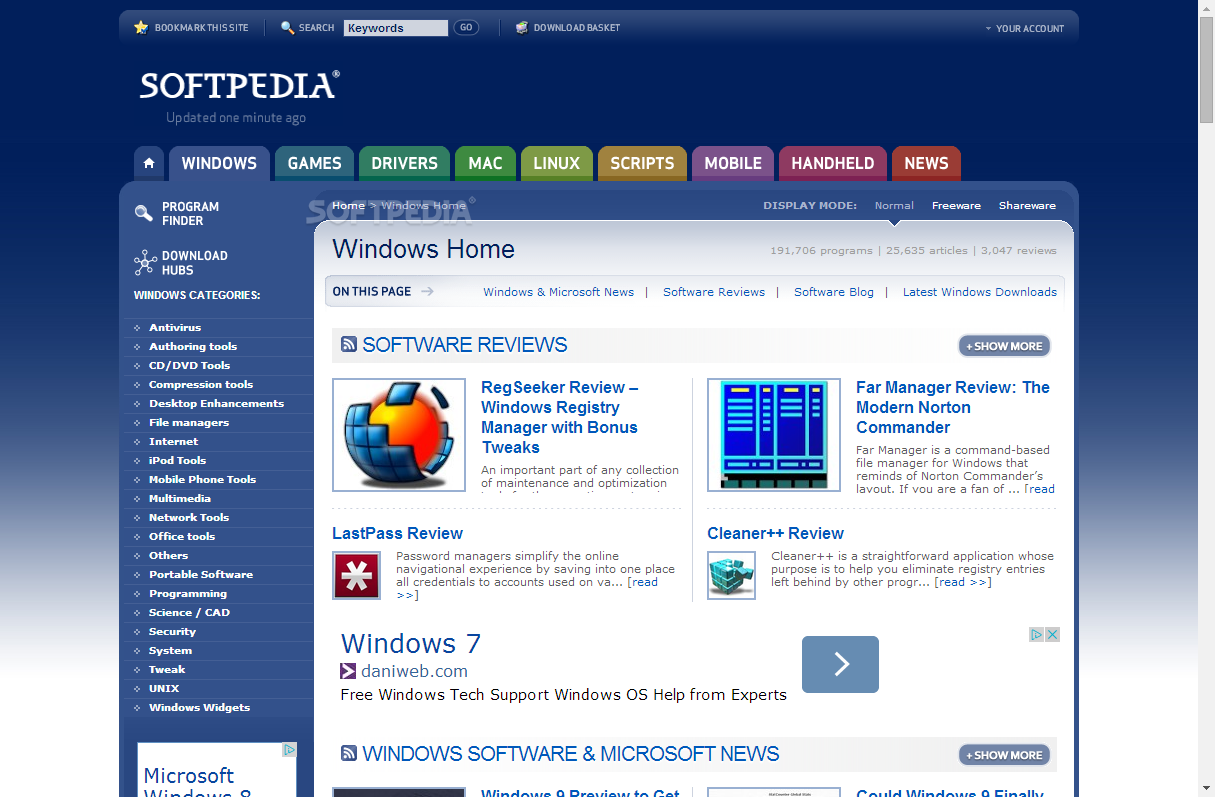Click the Cleaner++ cube icon
The width and height of the screenshot is (1215, 797).
731,575
